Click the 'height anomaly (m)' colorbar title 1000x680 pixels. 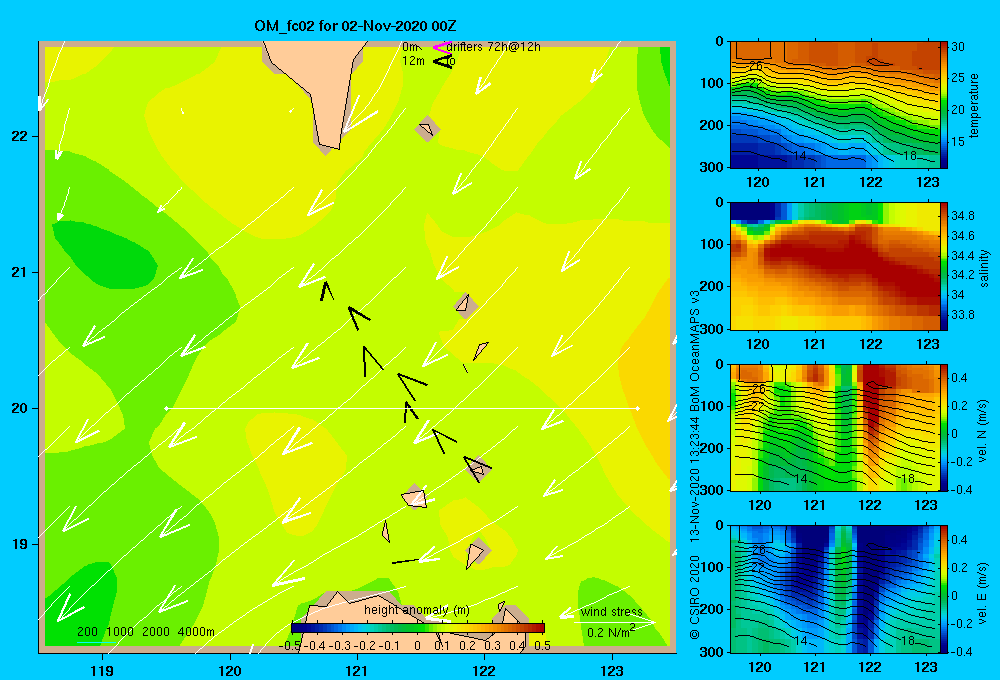coord(416,610)
